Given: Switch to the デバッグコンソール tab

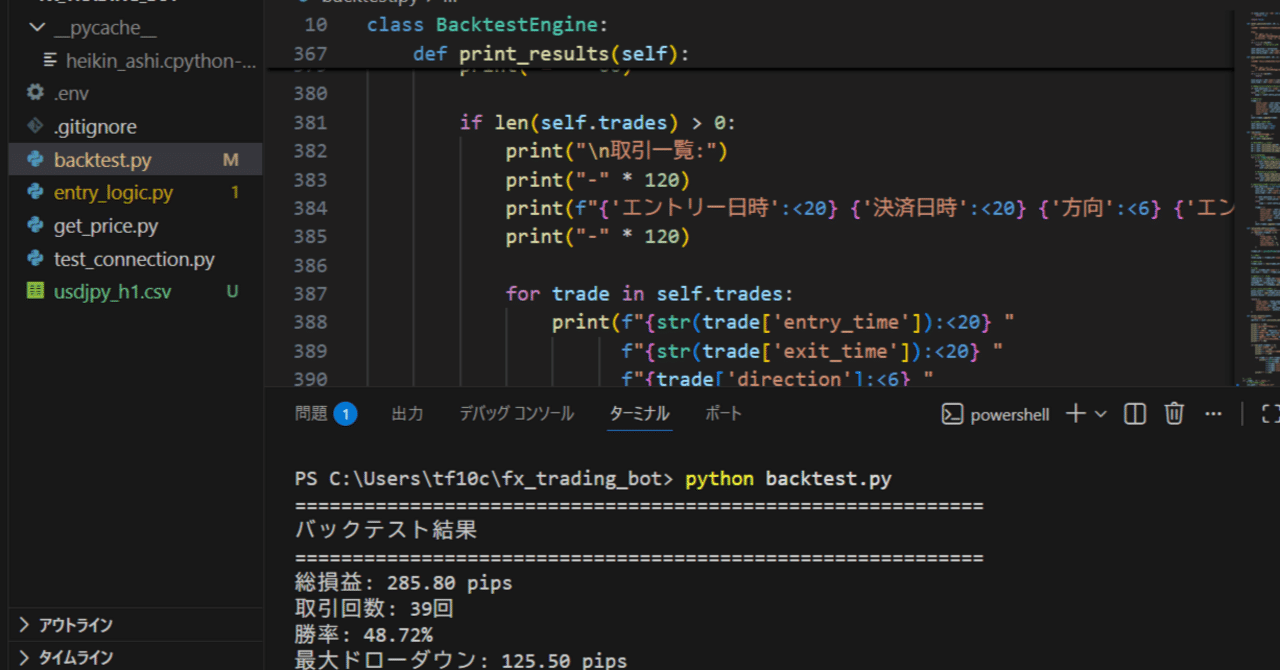Looking at the screenshot, I should [516, 413].
